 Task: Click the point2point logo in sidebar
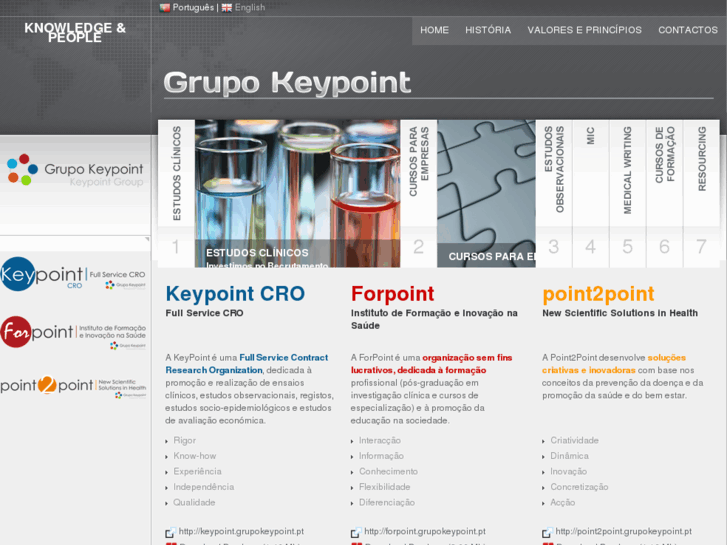tap(73, 386)
